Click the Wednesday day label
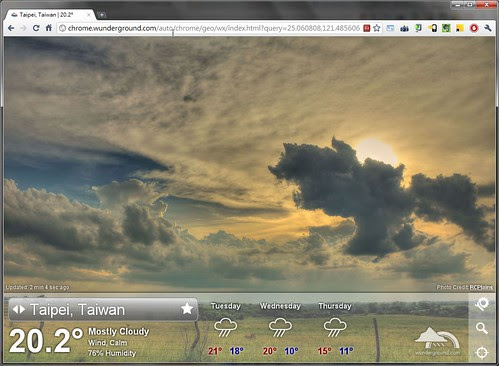This screenshot has width=499, height=366. (x=280, y=306)
